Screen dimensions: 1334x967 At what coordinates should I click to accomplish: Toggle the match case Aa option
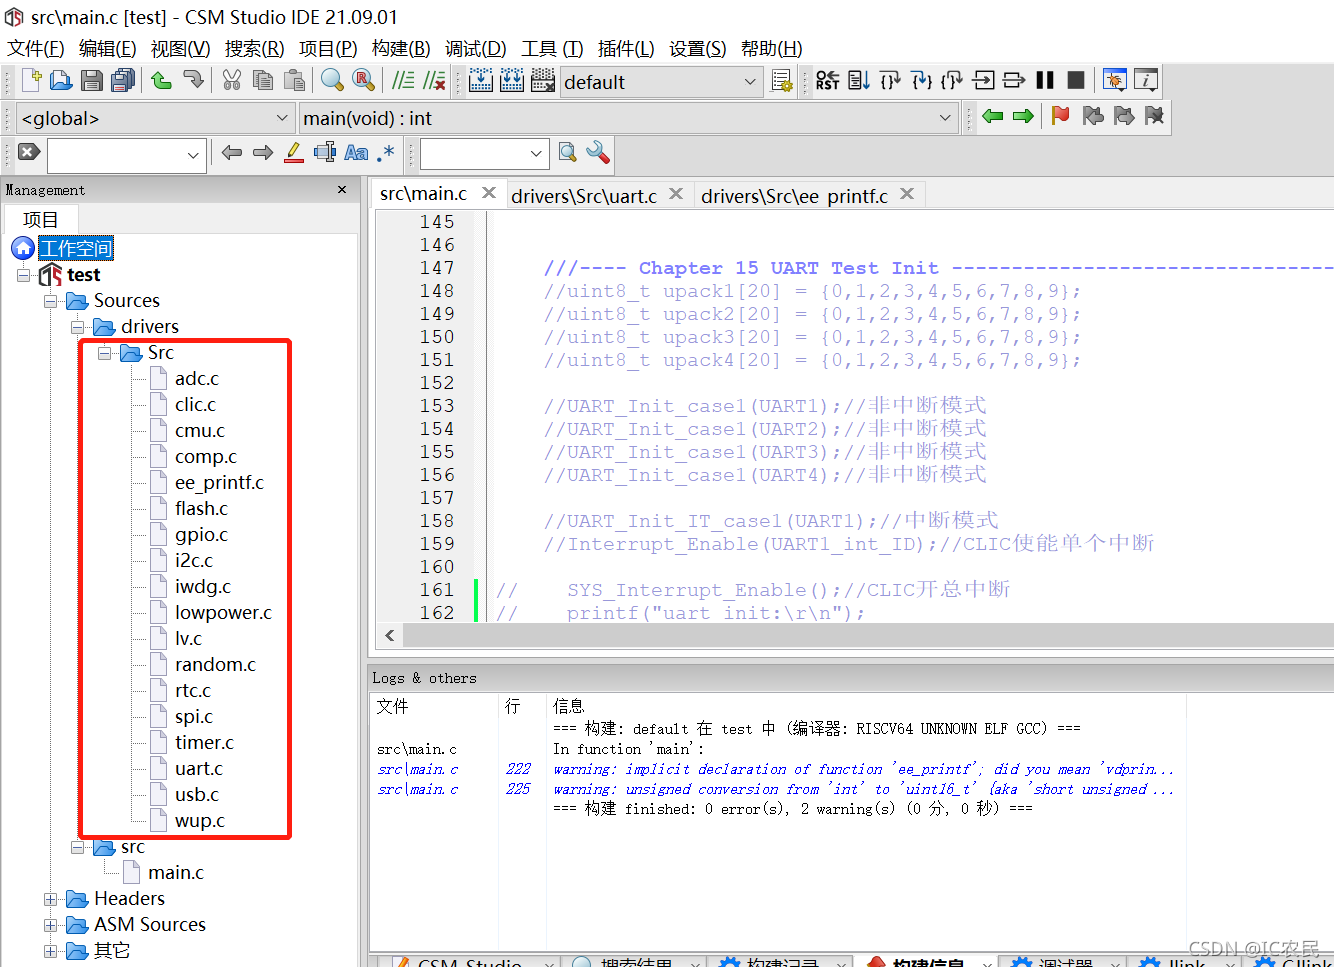tap(356, 153)
